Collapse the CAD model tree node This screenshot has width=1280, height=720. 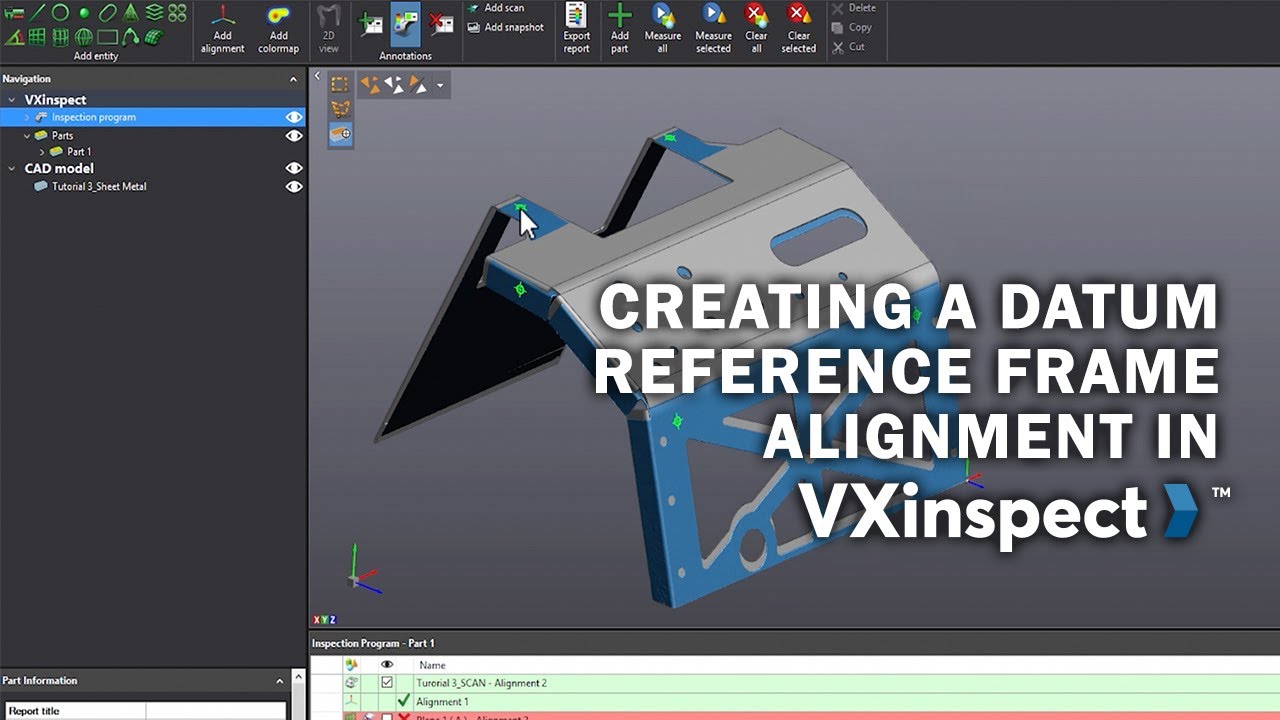12,169
